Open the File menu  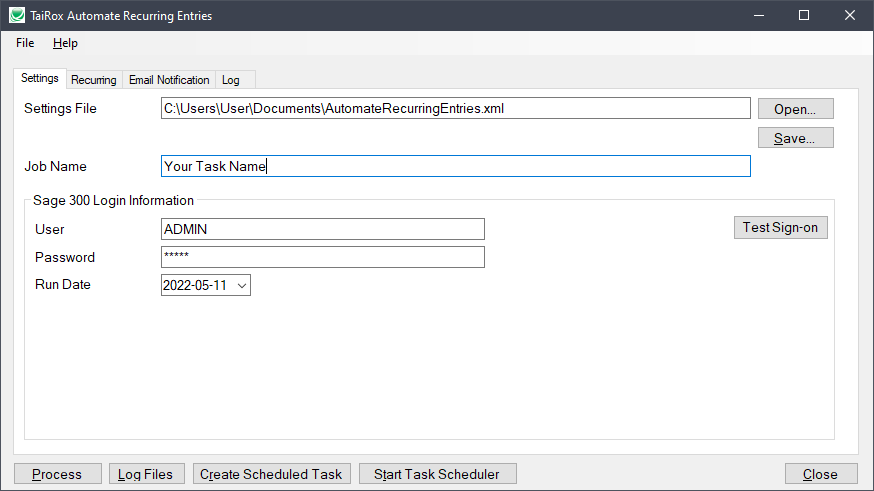25,43
